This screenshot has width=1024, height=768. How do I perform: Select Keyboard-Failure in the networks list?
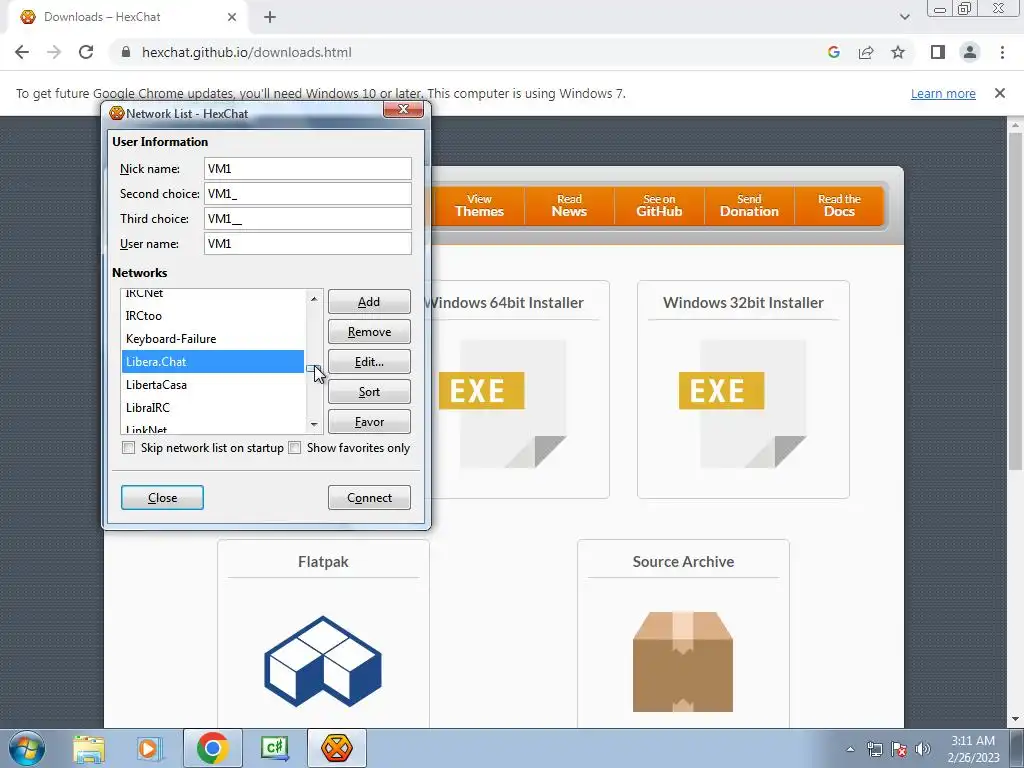click(213, 338)
